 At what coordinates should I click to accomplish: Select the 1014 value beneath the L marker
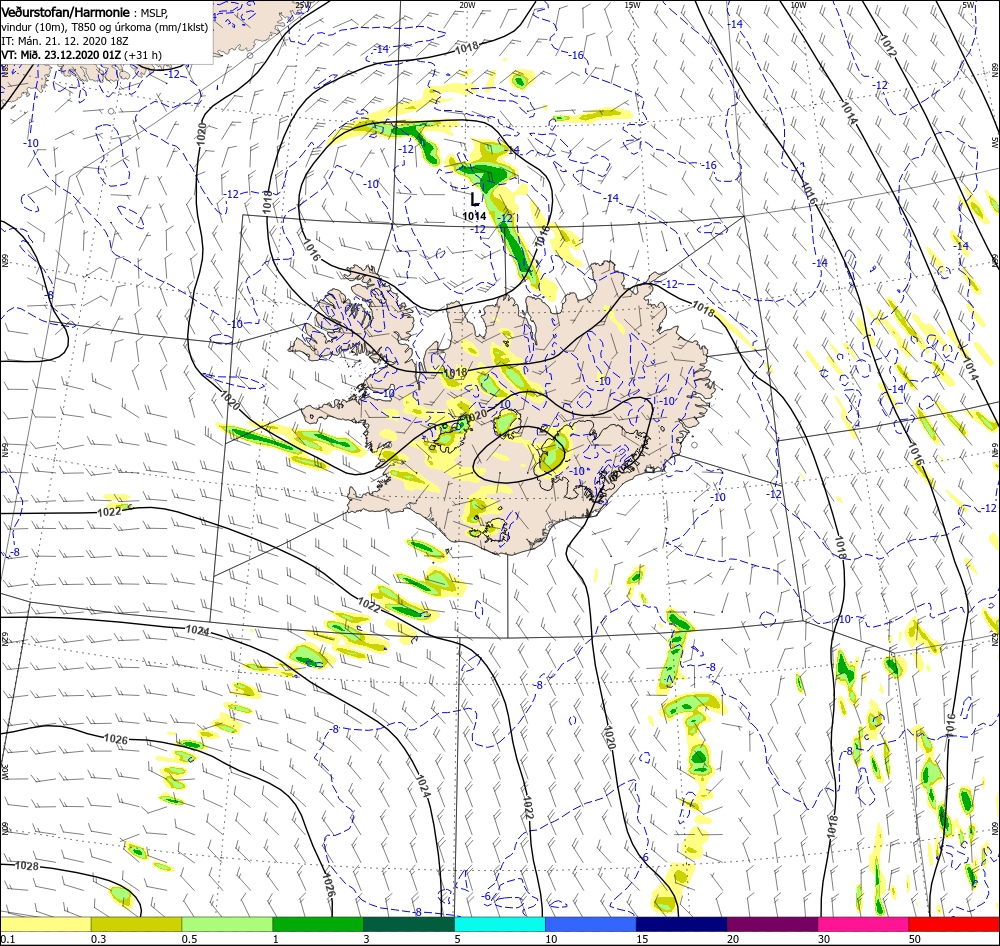click(x=474, y=216)
